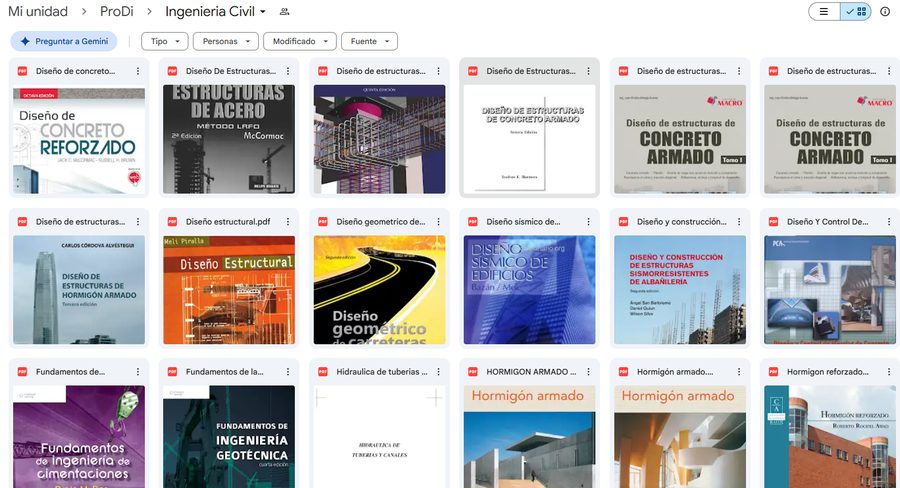Click PDF icon of Diseño estructural.pdf
900x488 pixels.
172,222
